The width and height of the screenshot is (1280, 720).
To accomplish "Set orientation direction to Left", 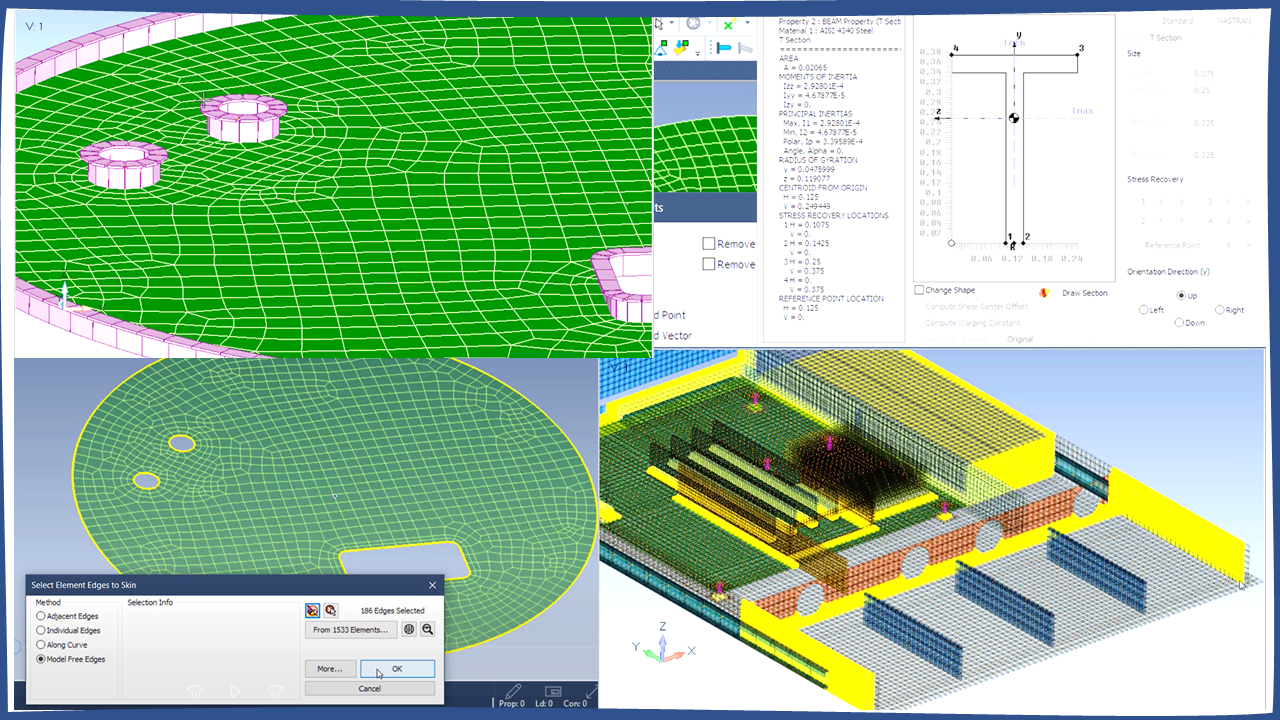I will pos(1144,310).
